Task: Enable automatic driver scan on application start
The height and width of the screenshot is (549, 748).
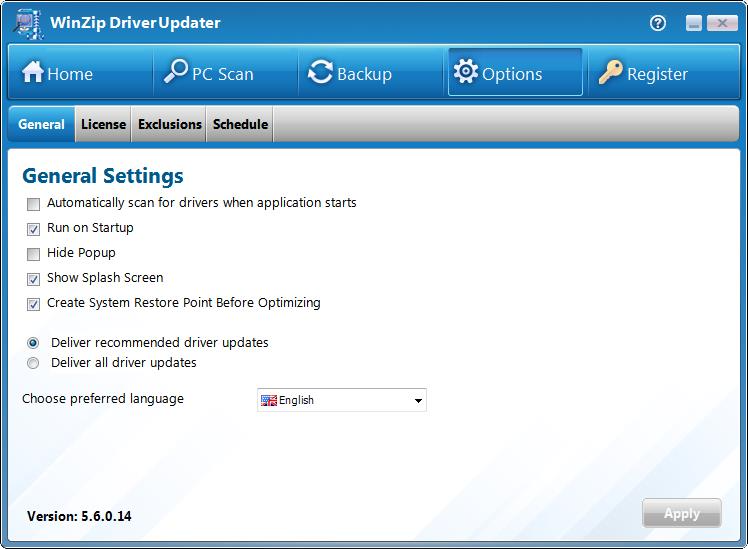Action: [x=33, y=204]
